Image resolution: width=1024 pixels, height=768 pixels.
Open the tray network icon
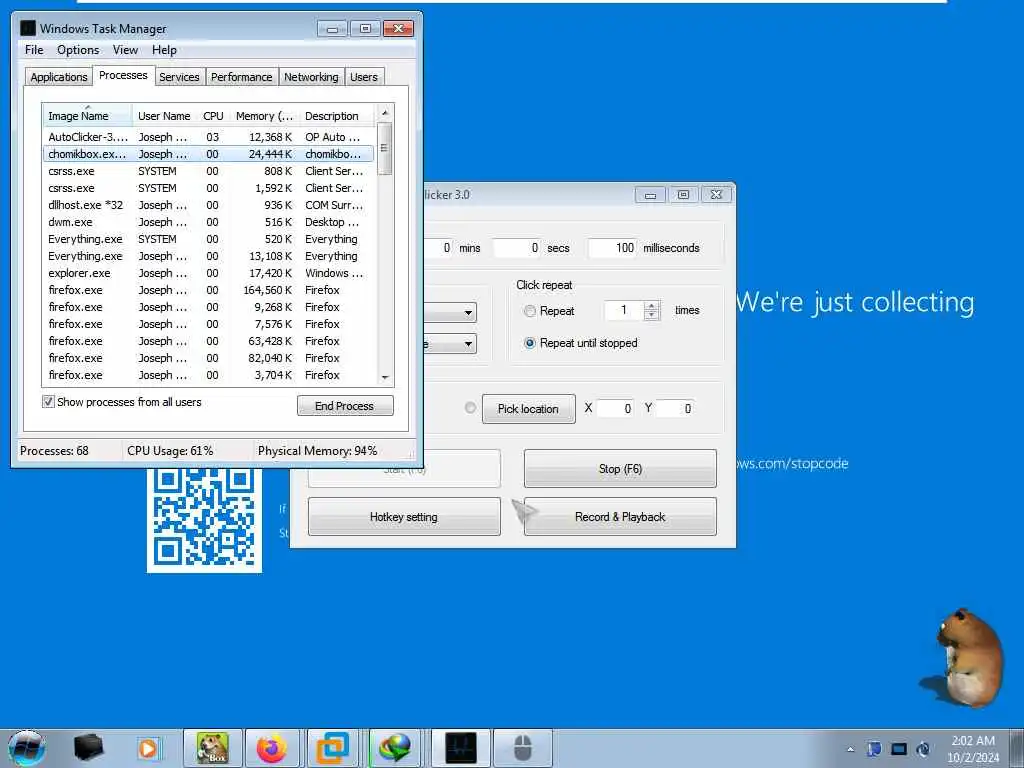point(899,749)
